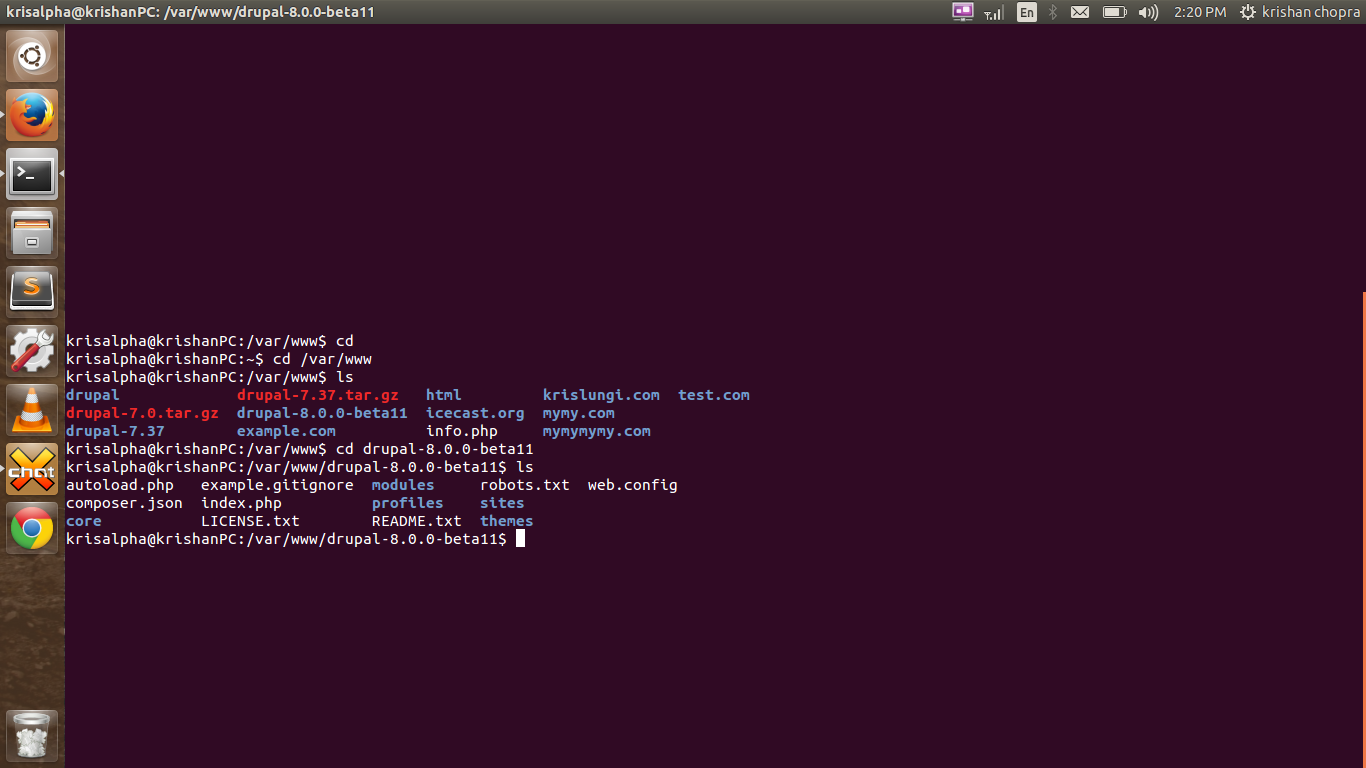Launch VLC media player from the launcher
This screenshot has width=1366, height=768.
click(33, 411)
